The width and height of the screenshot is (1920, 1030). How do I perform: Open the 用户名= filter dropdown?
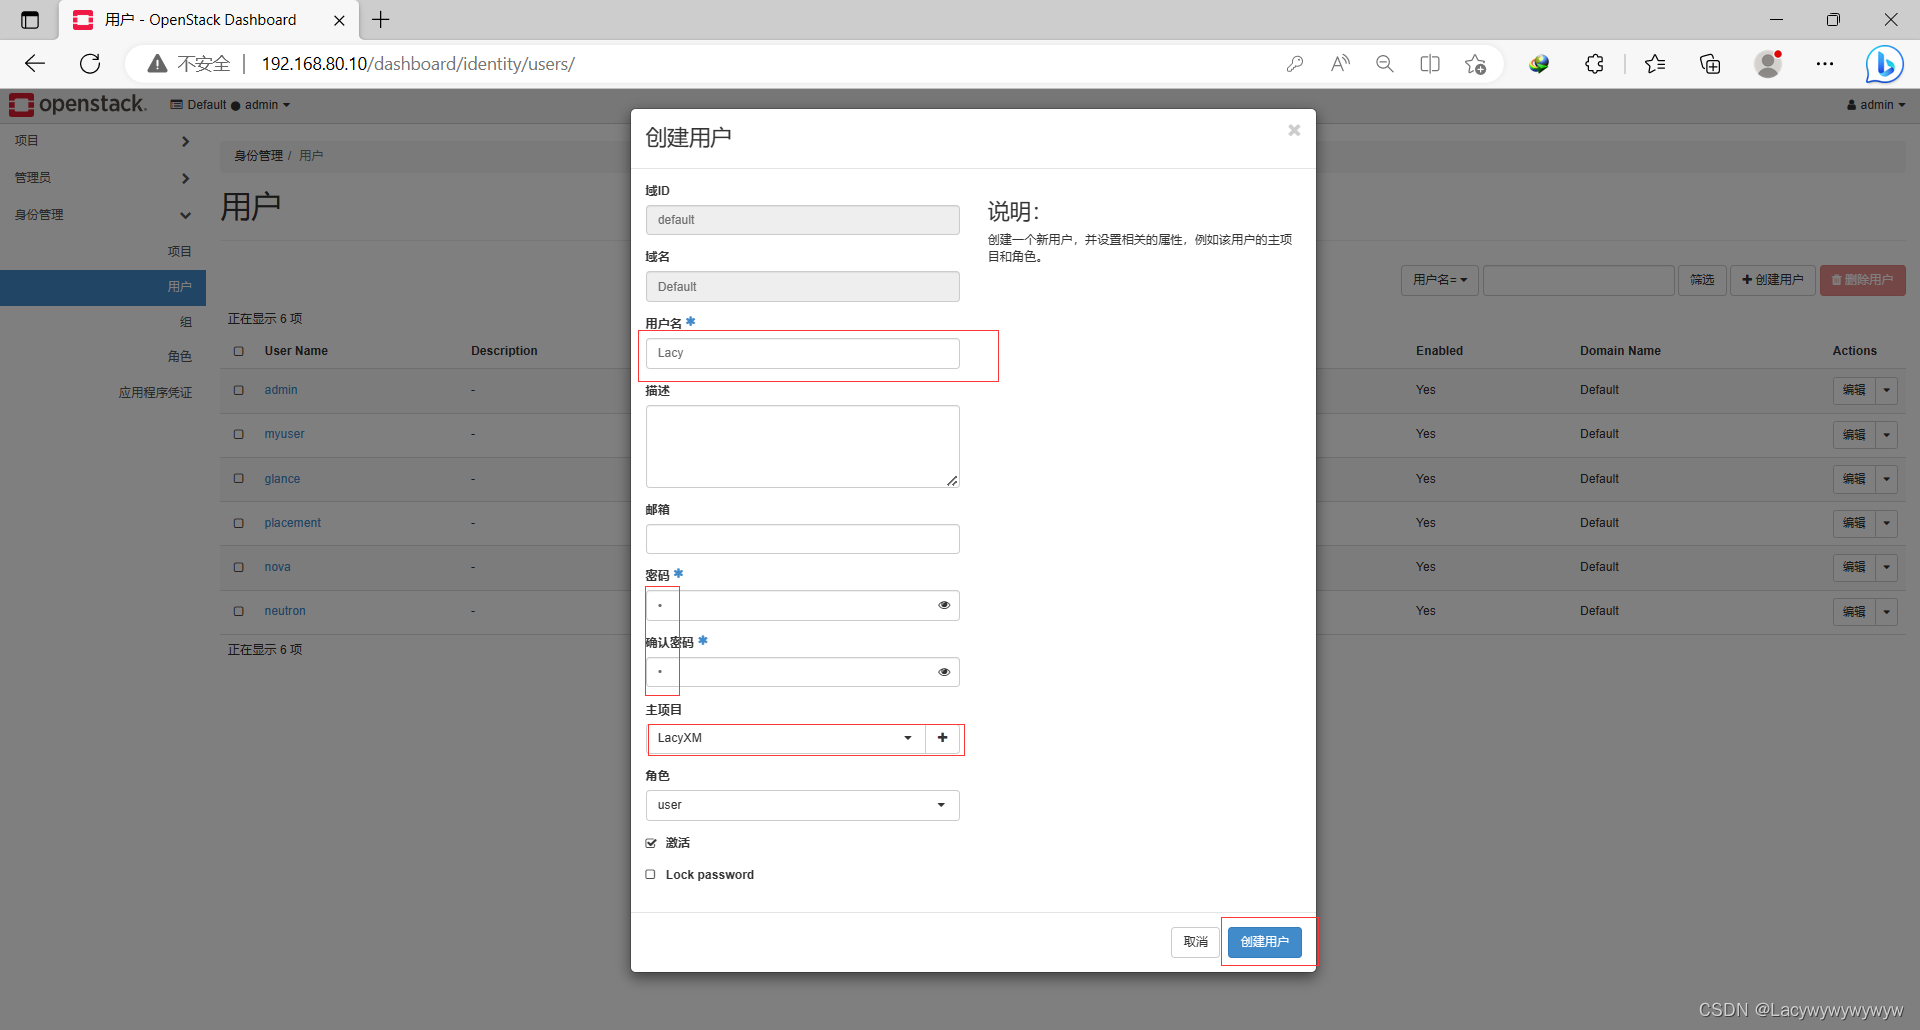[1439, 280]
